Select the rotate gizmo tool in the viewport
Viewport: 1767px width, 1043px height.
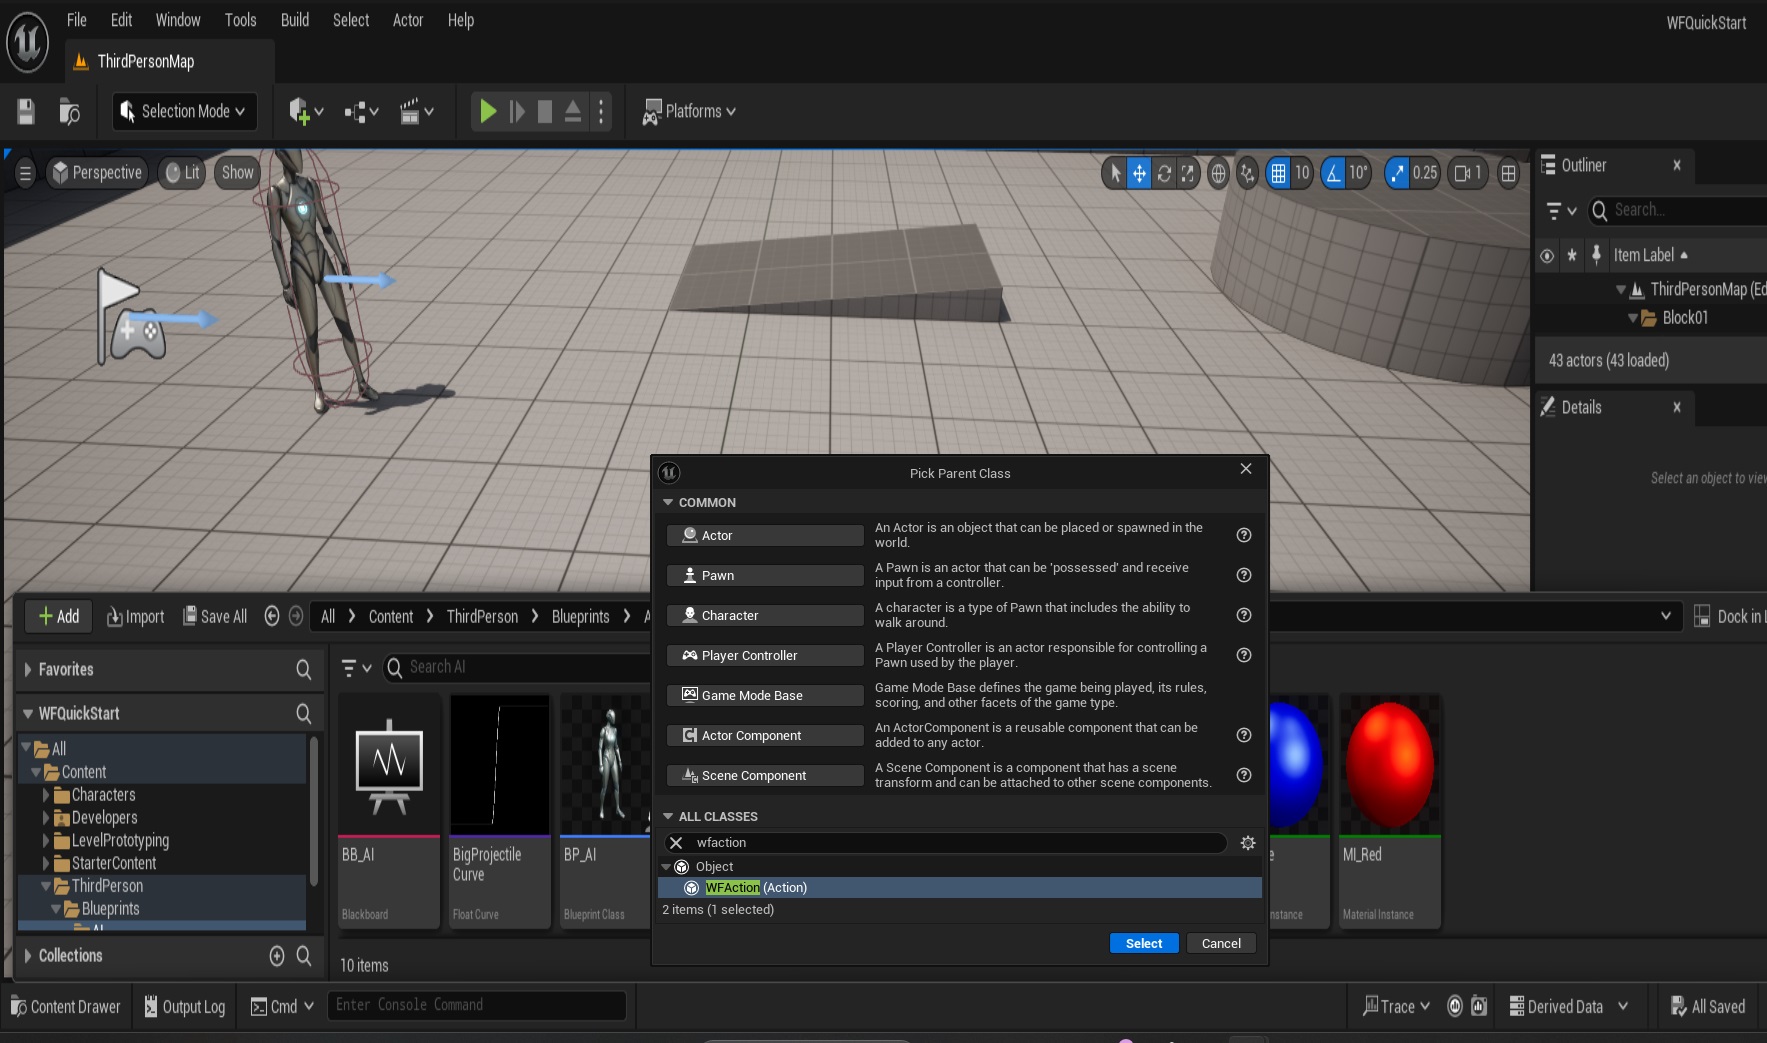click(1164, 173)
